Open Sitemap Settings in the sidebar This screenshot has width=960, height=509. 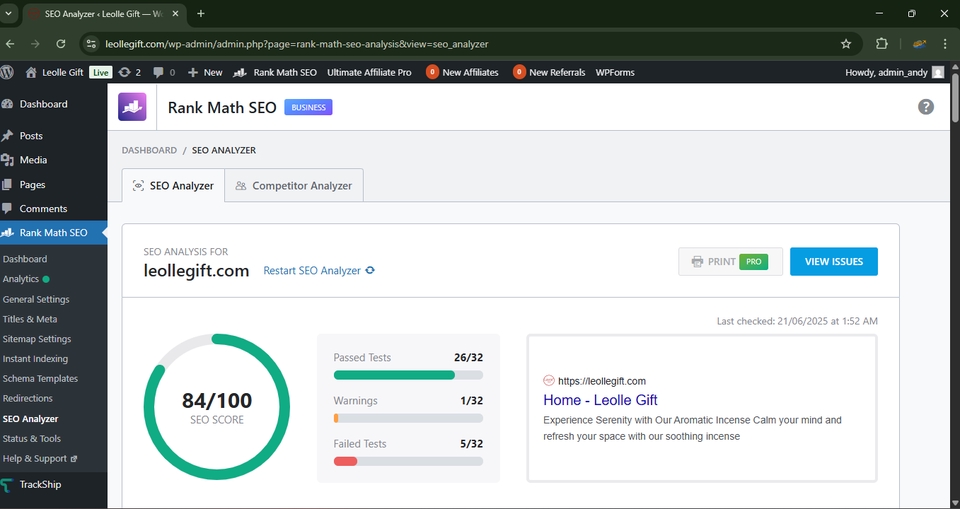coord(37,339)
